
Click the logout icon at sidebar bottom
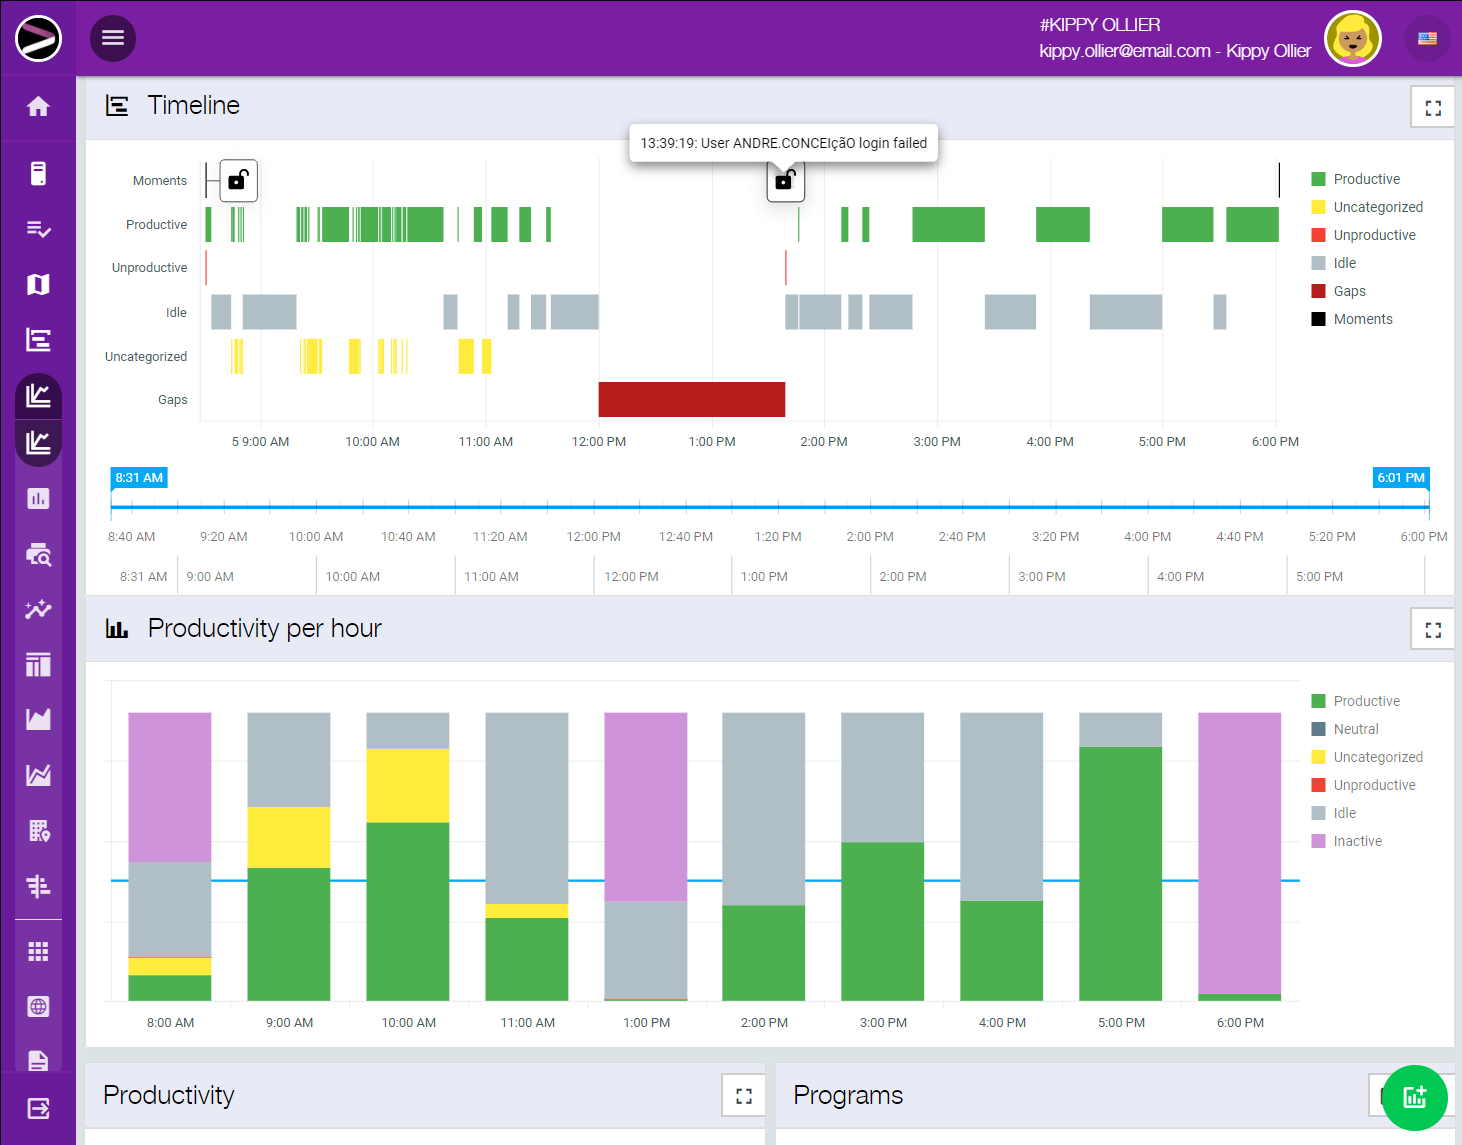coord(38,1108)
